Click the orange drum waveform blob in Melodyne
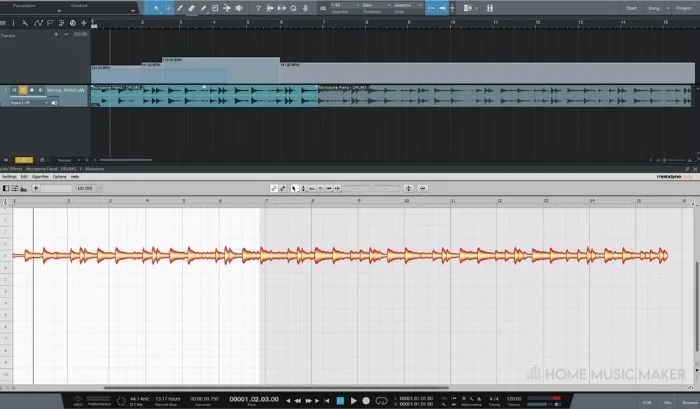The height and width of the screenshot is (409, 700). click(340, 255)
